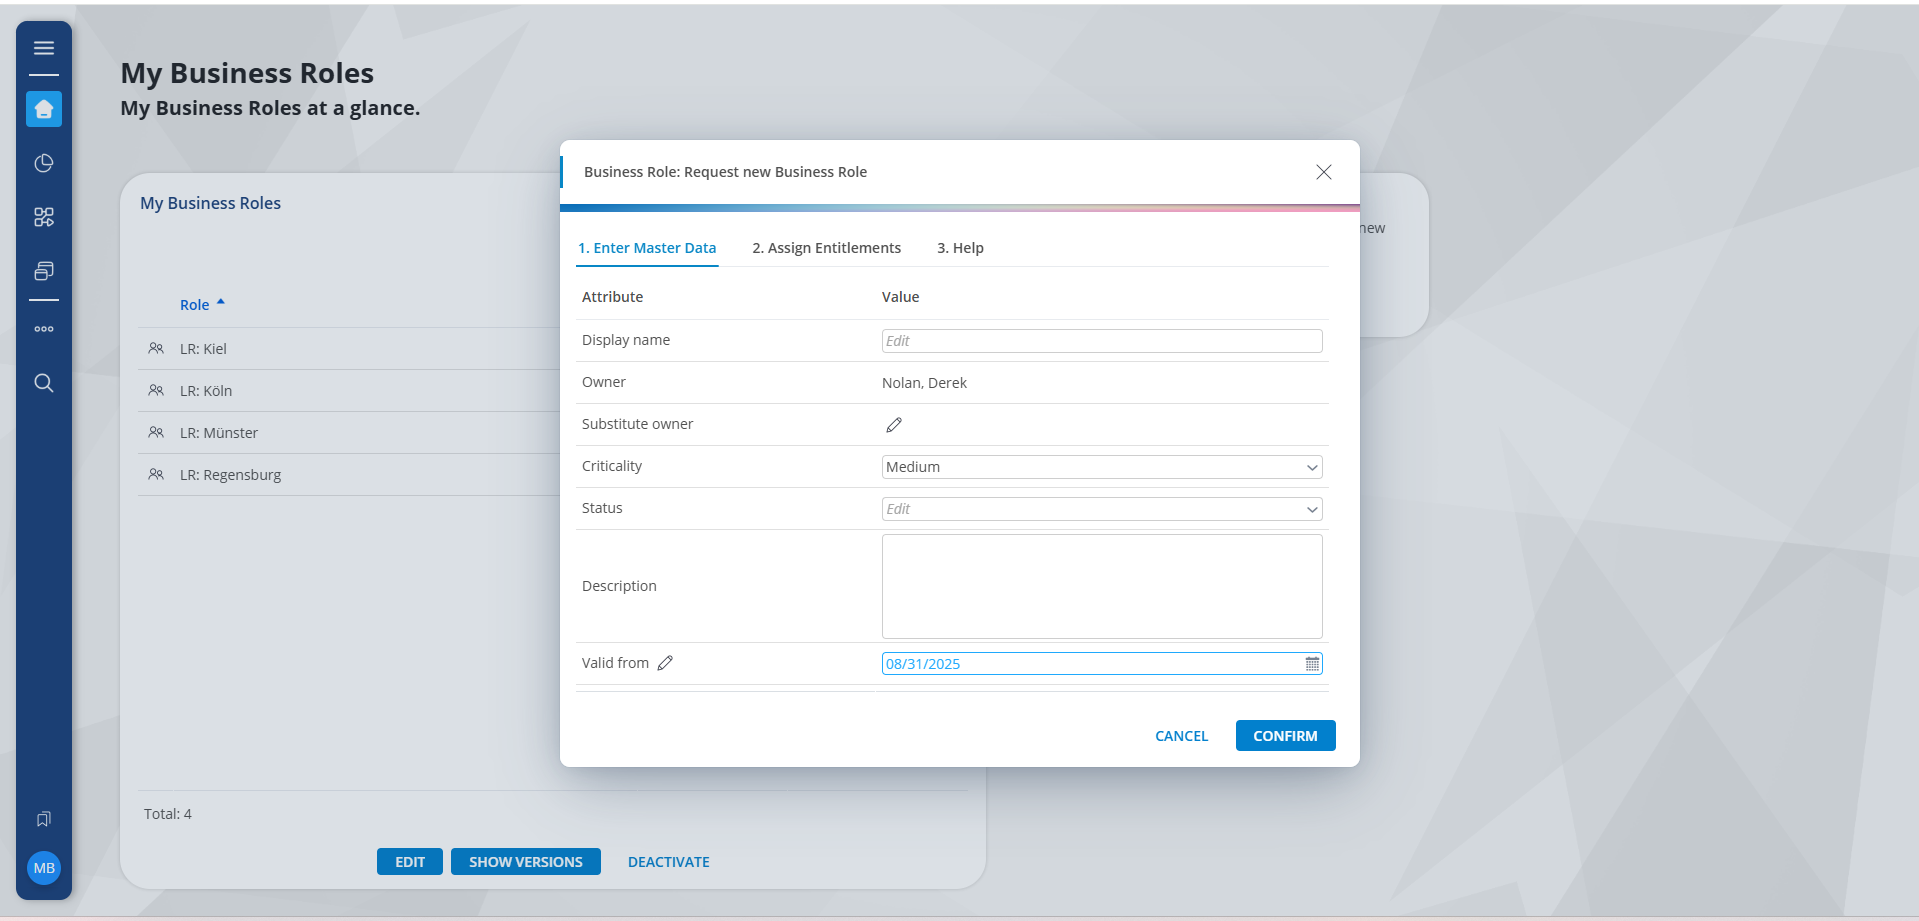This screenshot has height=921, width=1919.
Task: Sort by the Role column header
Action: pos(195,305)
